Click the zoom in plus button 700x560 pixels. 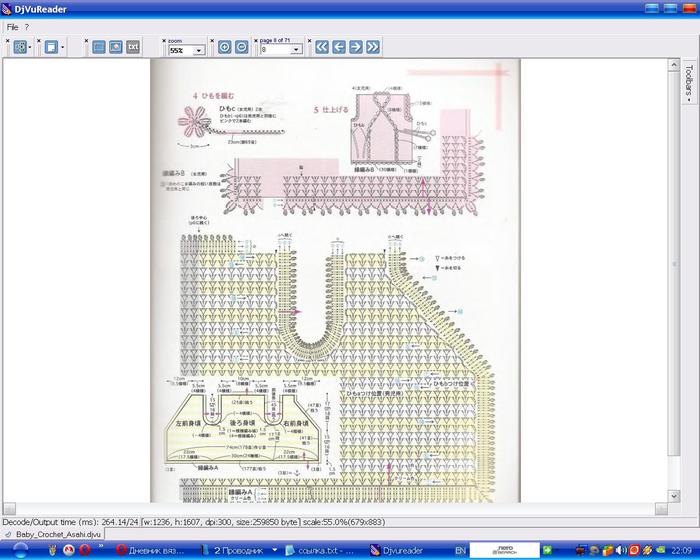point(225,46)
